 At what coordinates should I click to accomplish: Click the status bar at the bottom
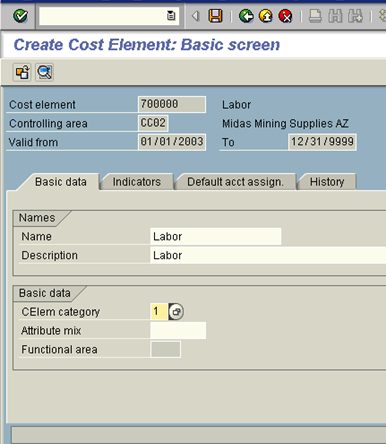coord(199,434)
